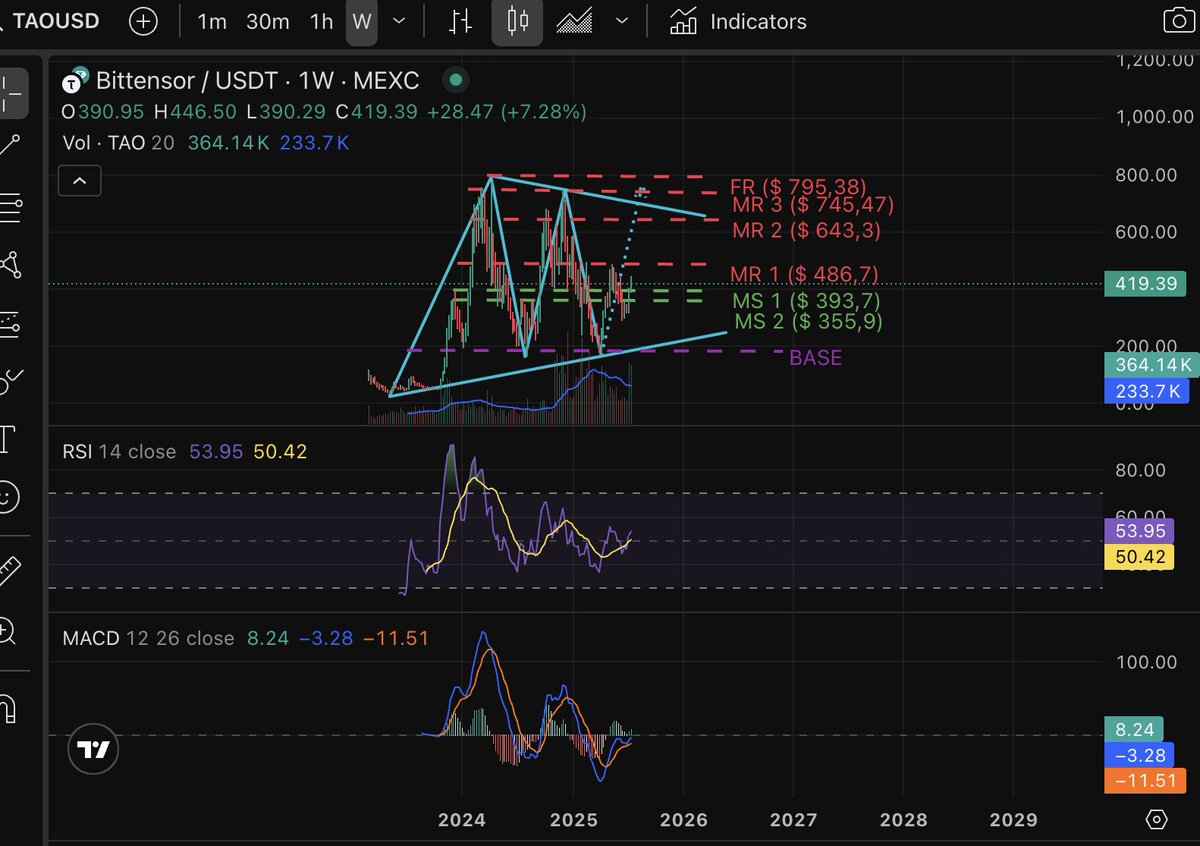The width and height of the screenshot is (1200, 846).
Task: Select the W weekly timeframe
Action: [362, 21]
